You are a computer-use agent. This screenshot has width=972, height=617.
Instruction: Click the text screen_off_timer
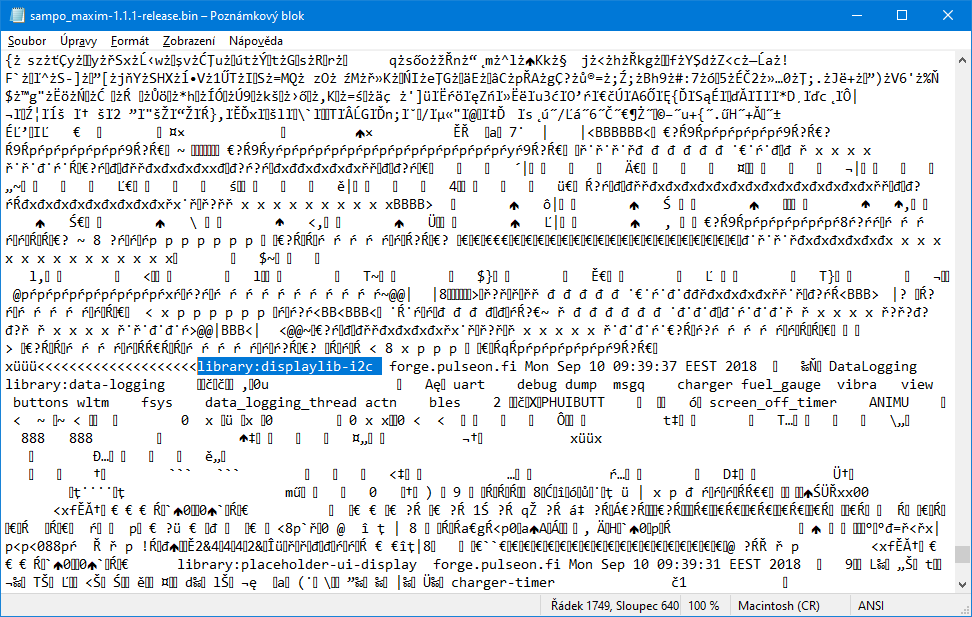(773, 402)
